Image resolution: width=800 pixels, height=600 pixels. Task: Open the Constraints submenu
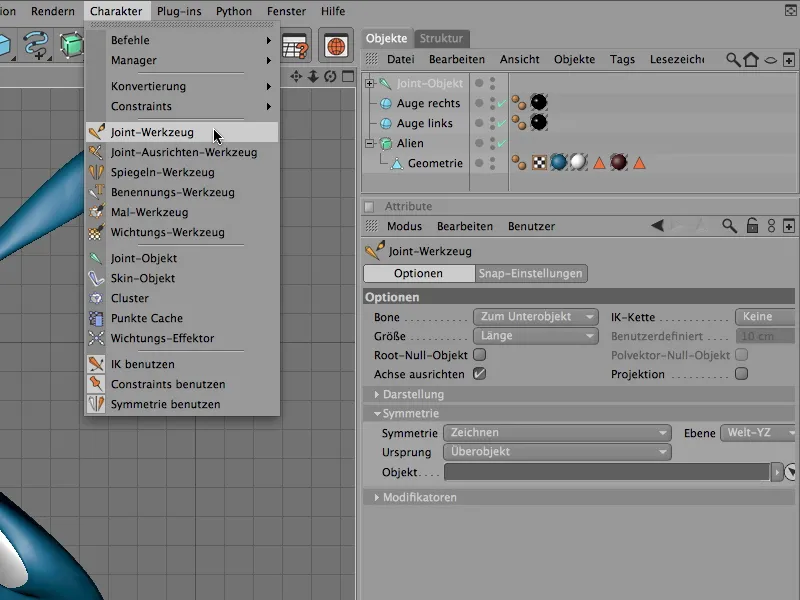182,106
